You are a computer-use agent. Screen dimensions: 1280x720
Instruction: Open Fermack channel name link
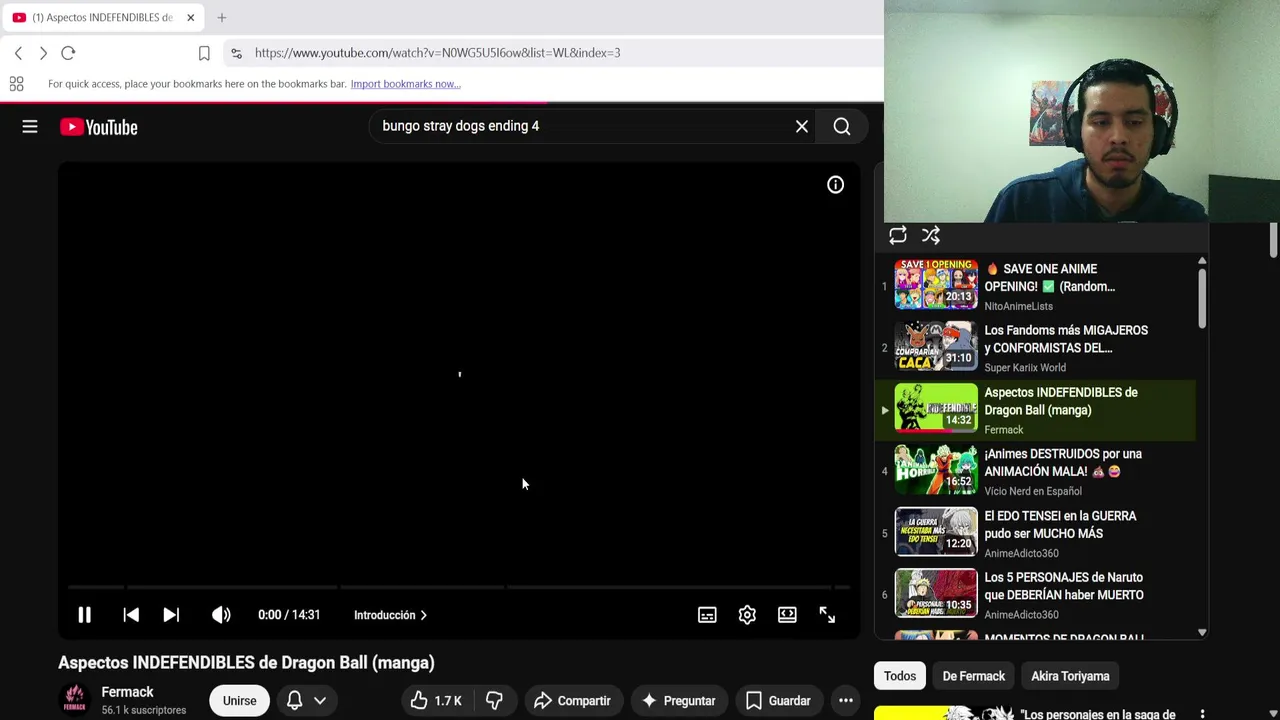click(127, 692)
